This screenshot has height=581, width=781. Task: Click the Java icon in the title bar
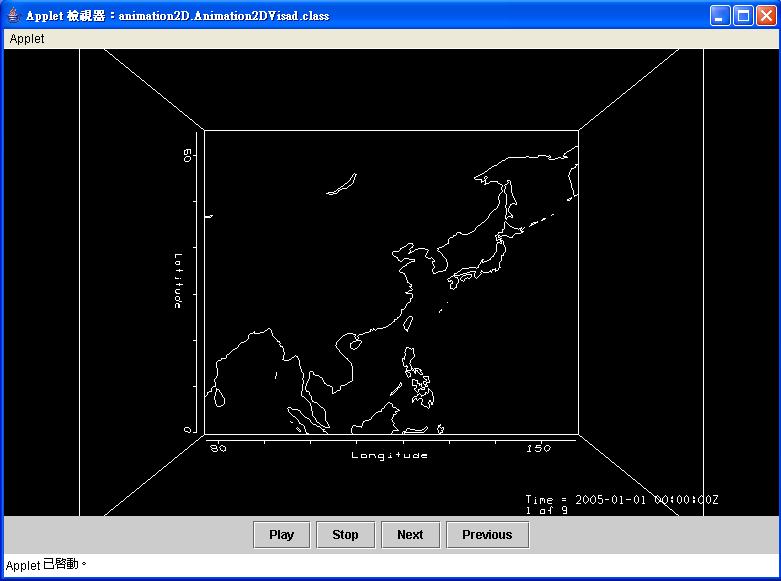[14, 15]
